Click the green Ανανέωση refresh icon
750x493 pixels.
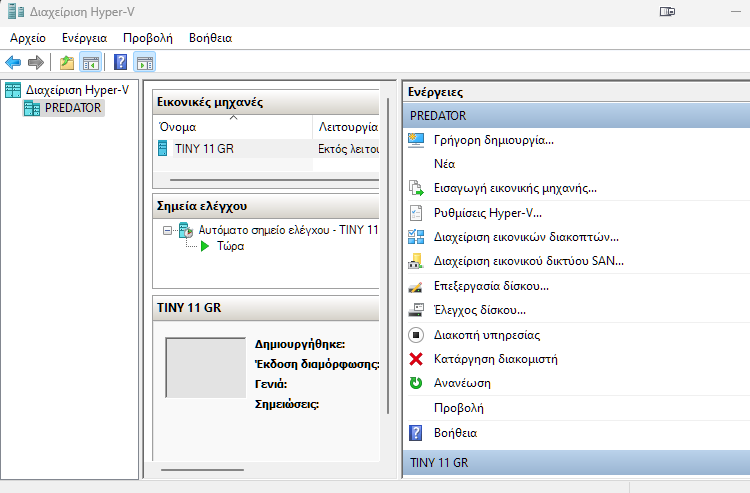416,383
